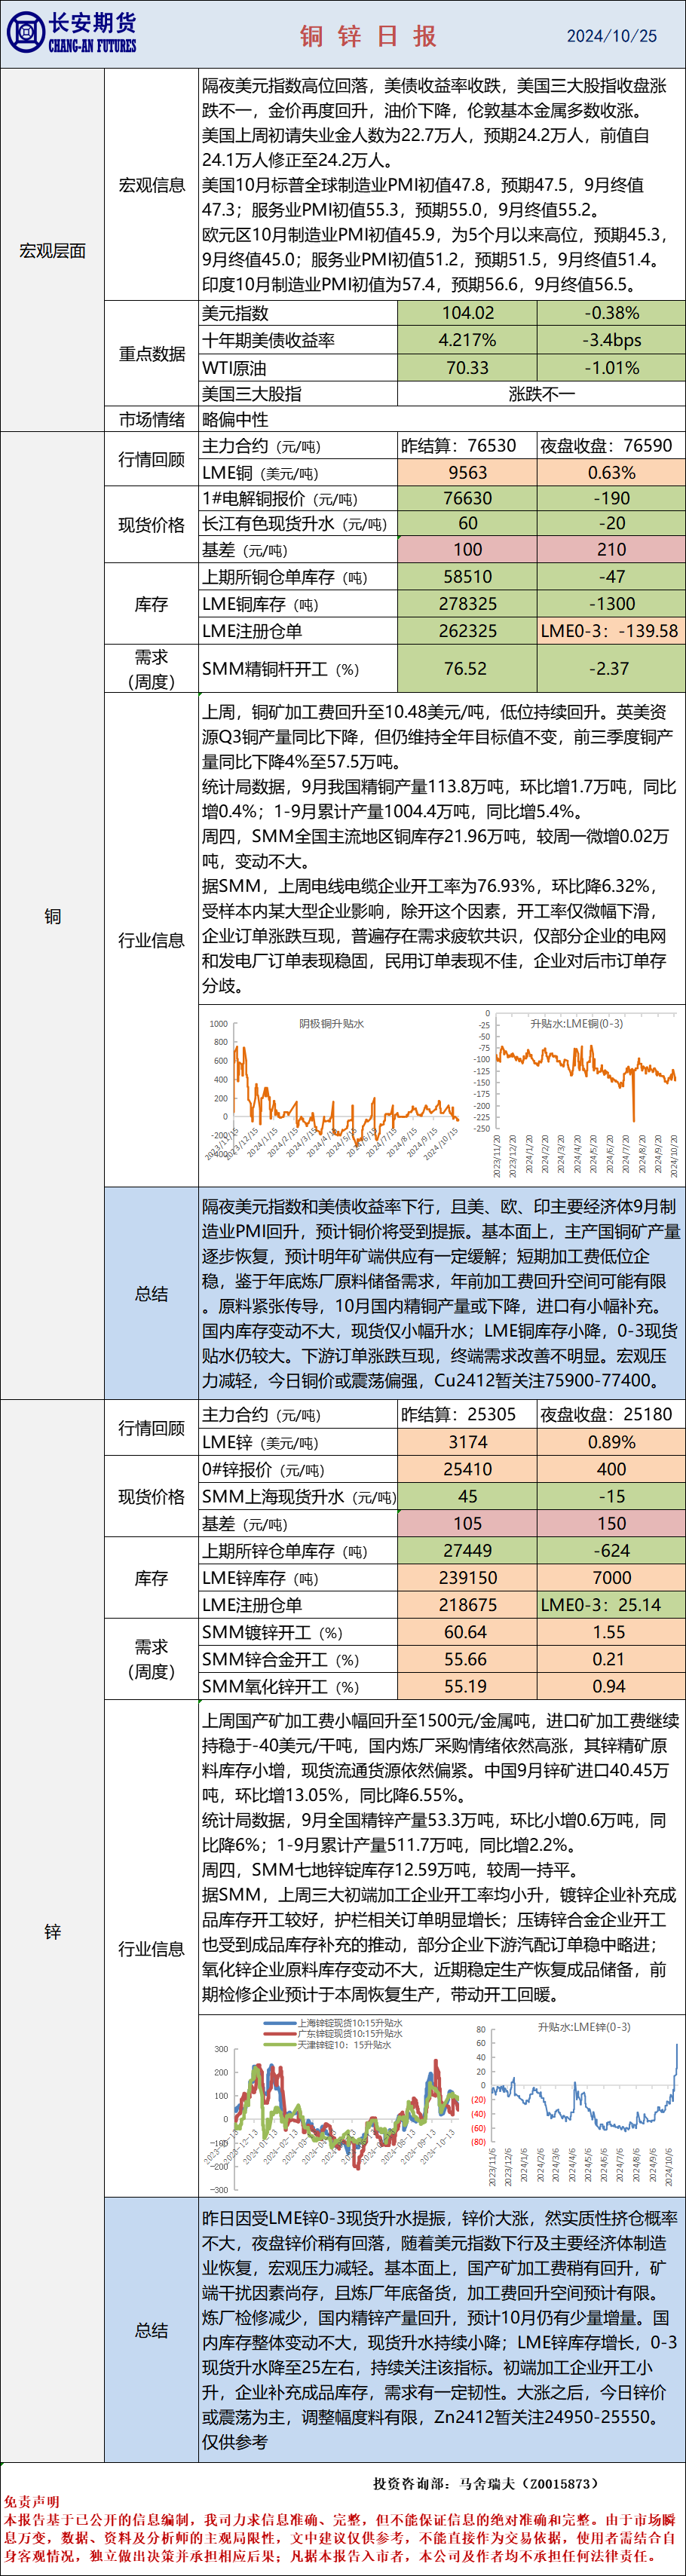Screen dimensions: 686x2576
Task: Click the copper 夜盘收盘：76590 cell
Action: coord(611,446)
